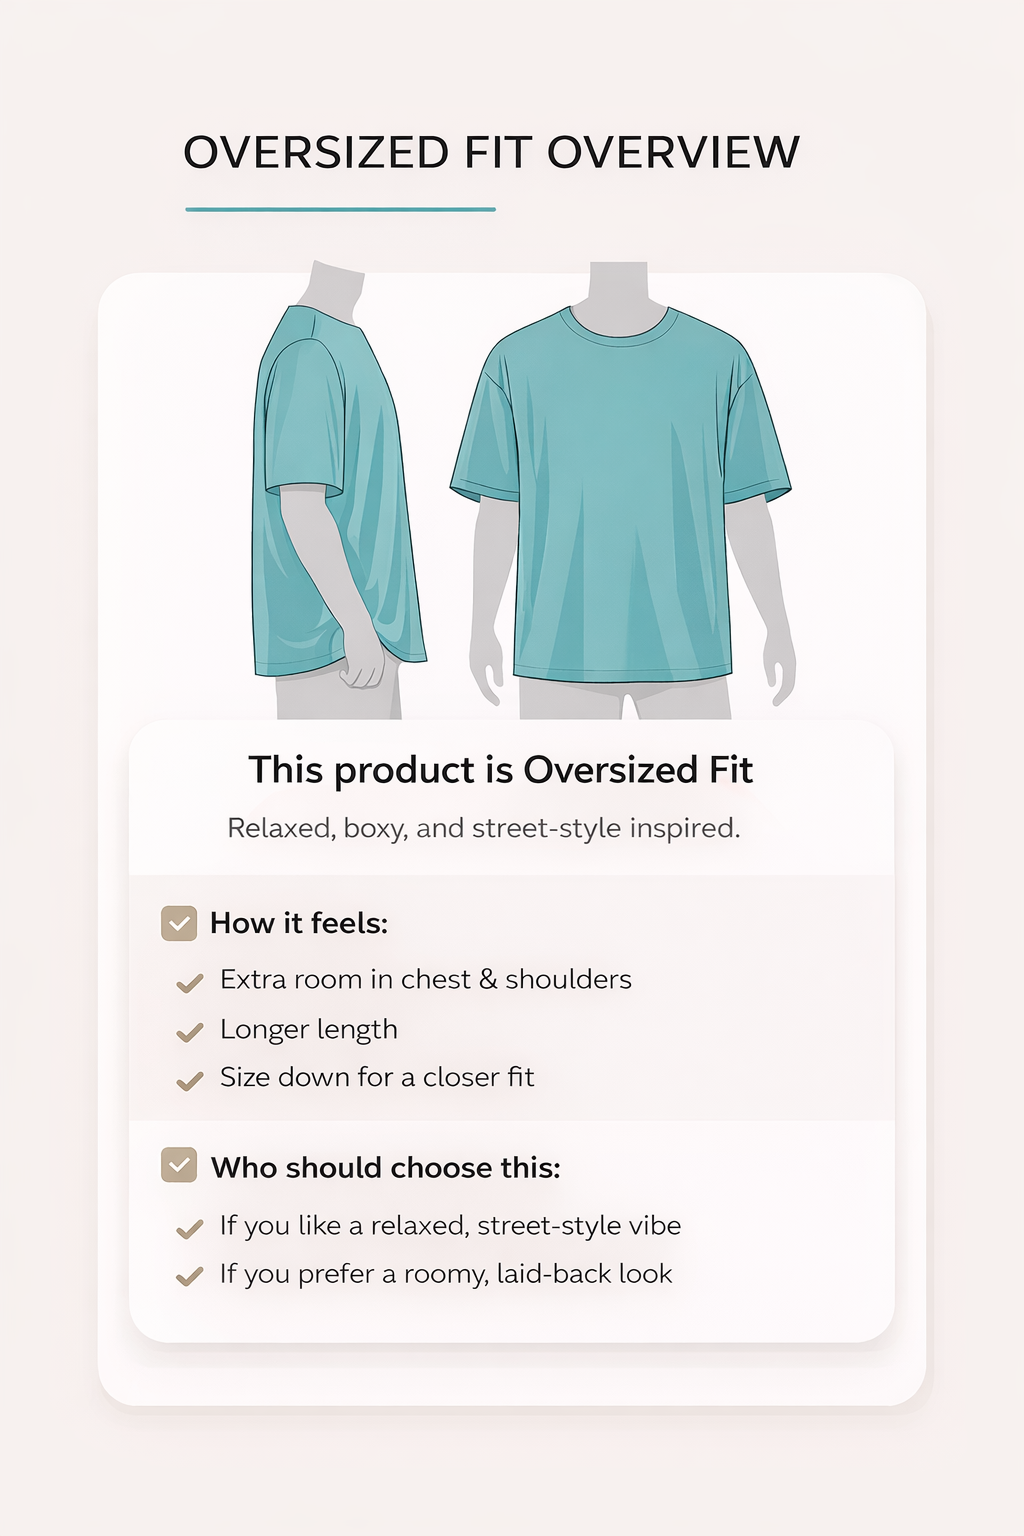Click the checkmark beside "Extra room in chest & shoulders"
Image resolution: width=1024 pixels, height=1536 pixels.
pyautogui.click(x=189, y=984)
